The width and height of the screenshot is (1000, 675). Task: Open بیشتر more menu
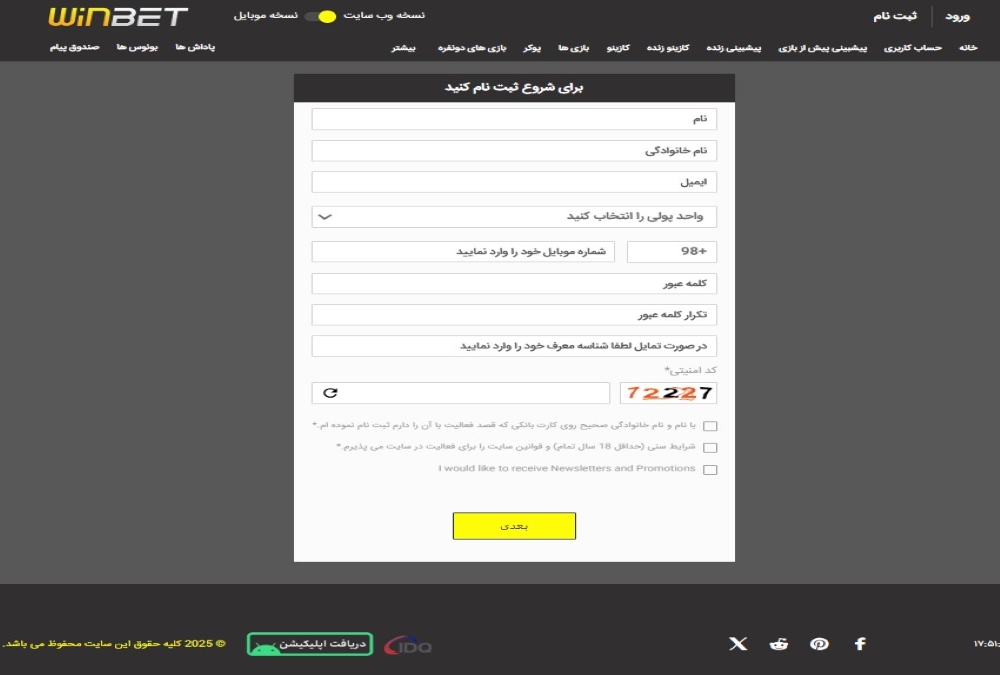click(403, 48)
